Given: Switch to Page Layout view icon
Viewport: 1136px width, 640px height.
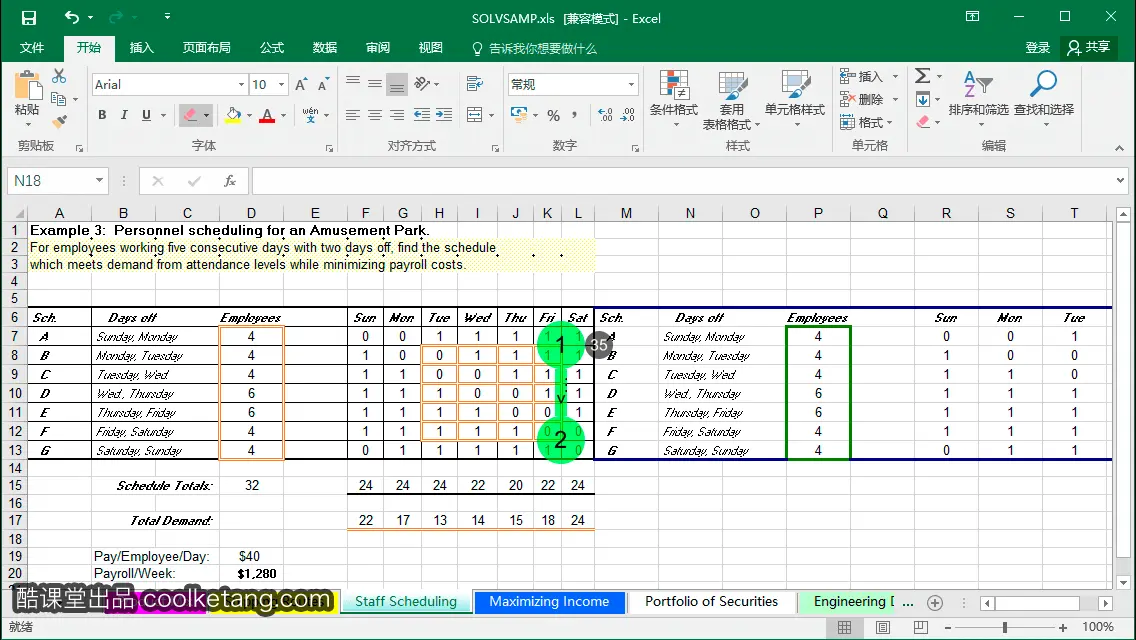Looking at the screenshot, I should click(883, 627).
